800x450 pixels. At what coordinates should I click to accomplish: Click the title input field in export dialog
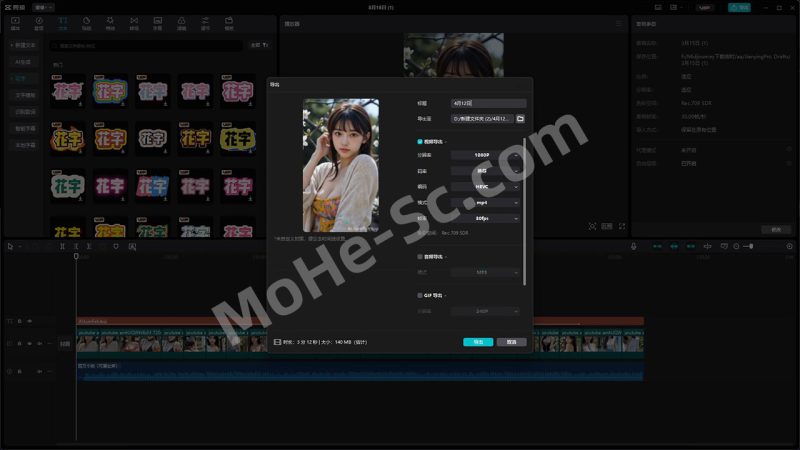point(488,103)
